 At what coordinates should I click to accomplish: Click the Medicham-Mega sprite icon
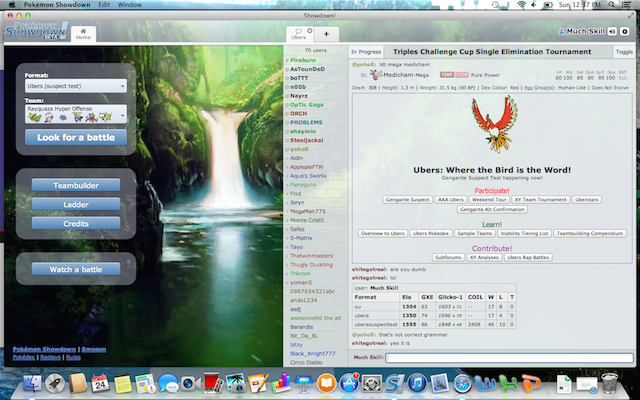click(376, 75)
